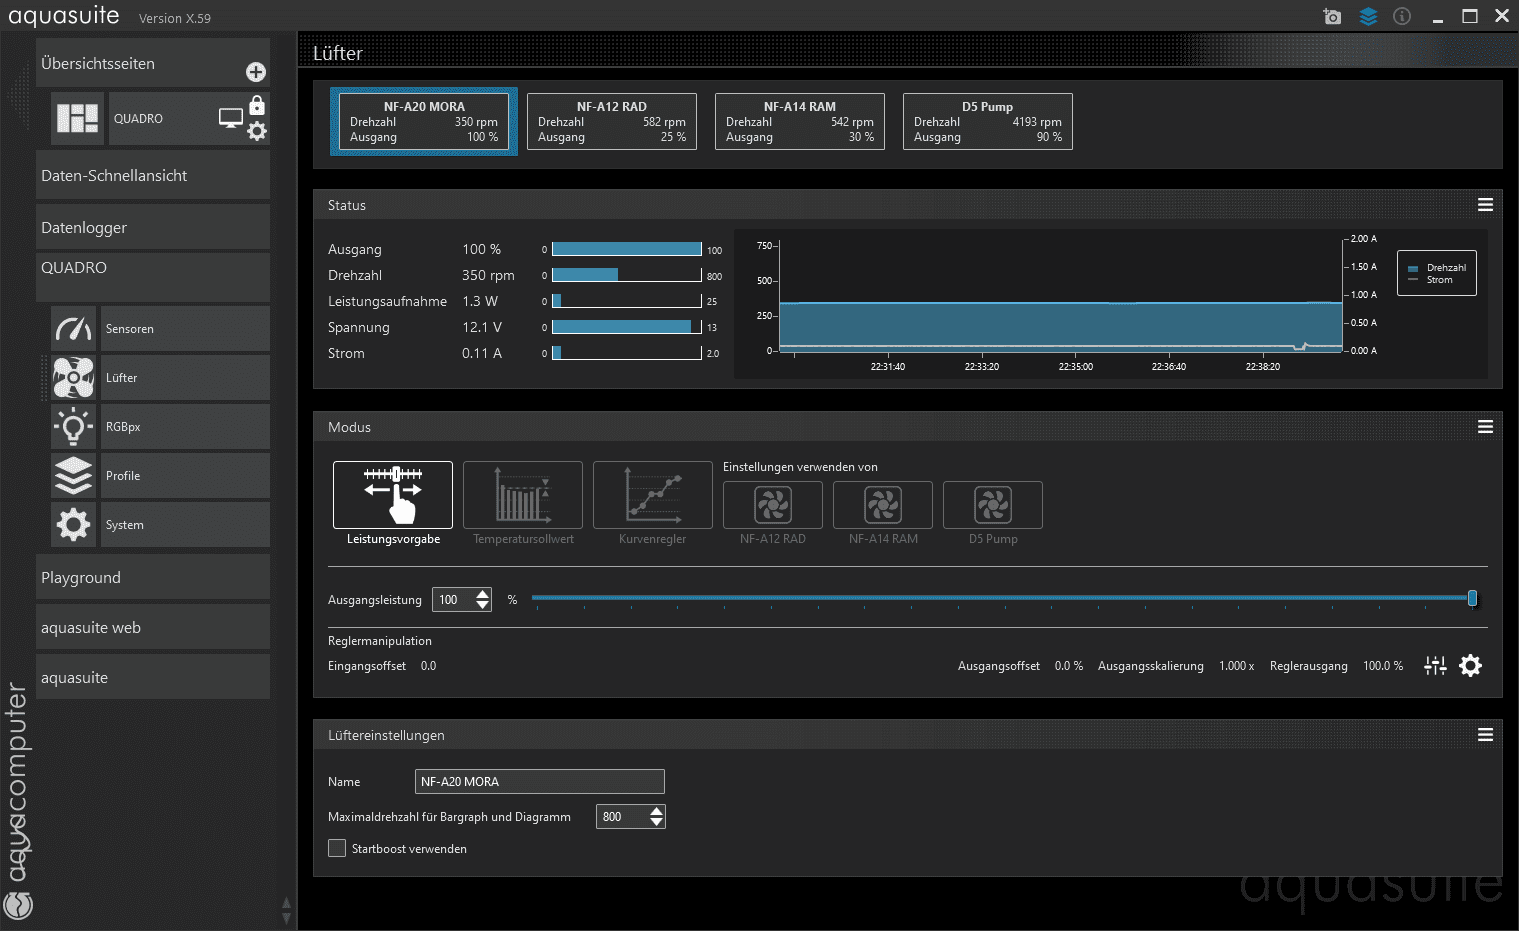Screen dimensions: 1519x931
Task: Click the Ausgangsoffset value 0.0 %
Action: [x=1069, y=666]
